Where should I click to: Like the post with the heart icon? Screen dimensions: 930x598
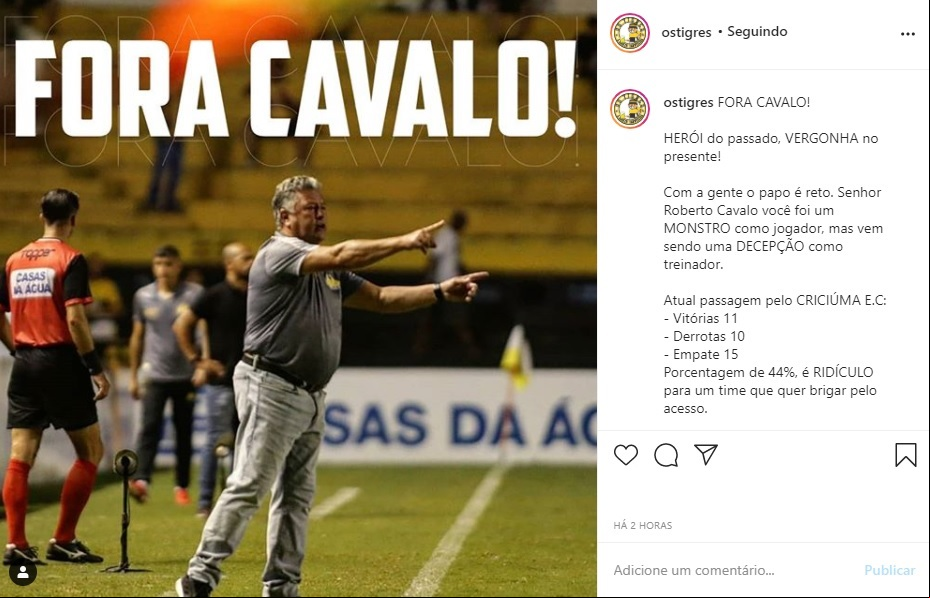pos(626,455)
